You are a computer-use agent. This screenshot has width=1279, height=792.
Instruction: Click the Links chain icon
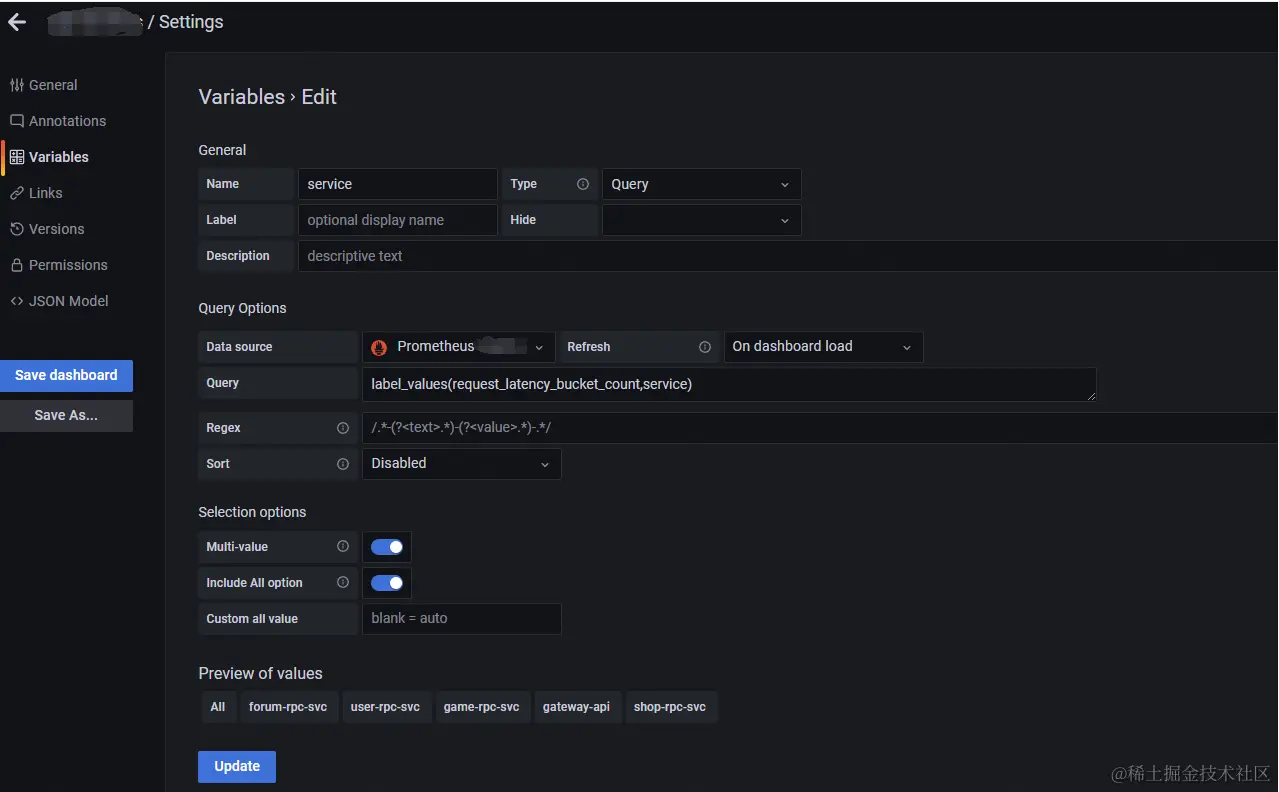[x=16, y=193]
